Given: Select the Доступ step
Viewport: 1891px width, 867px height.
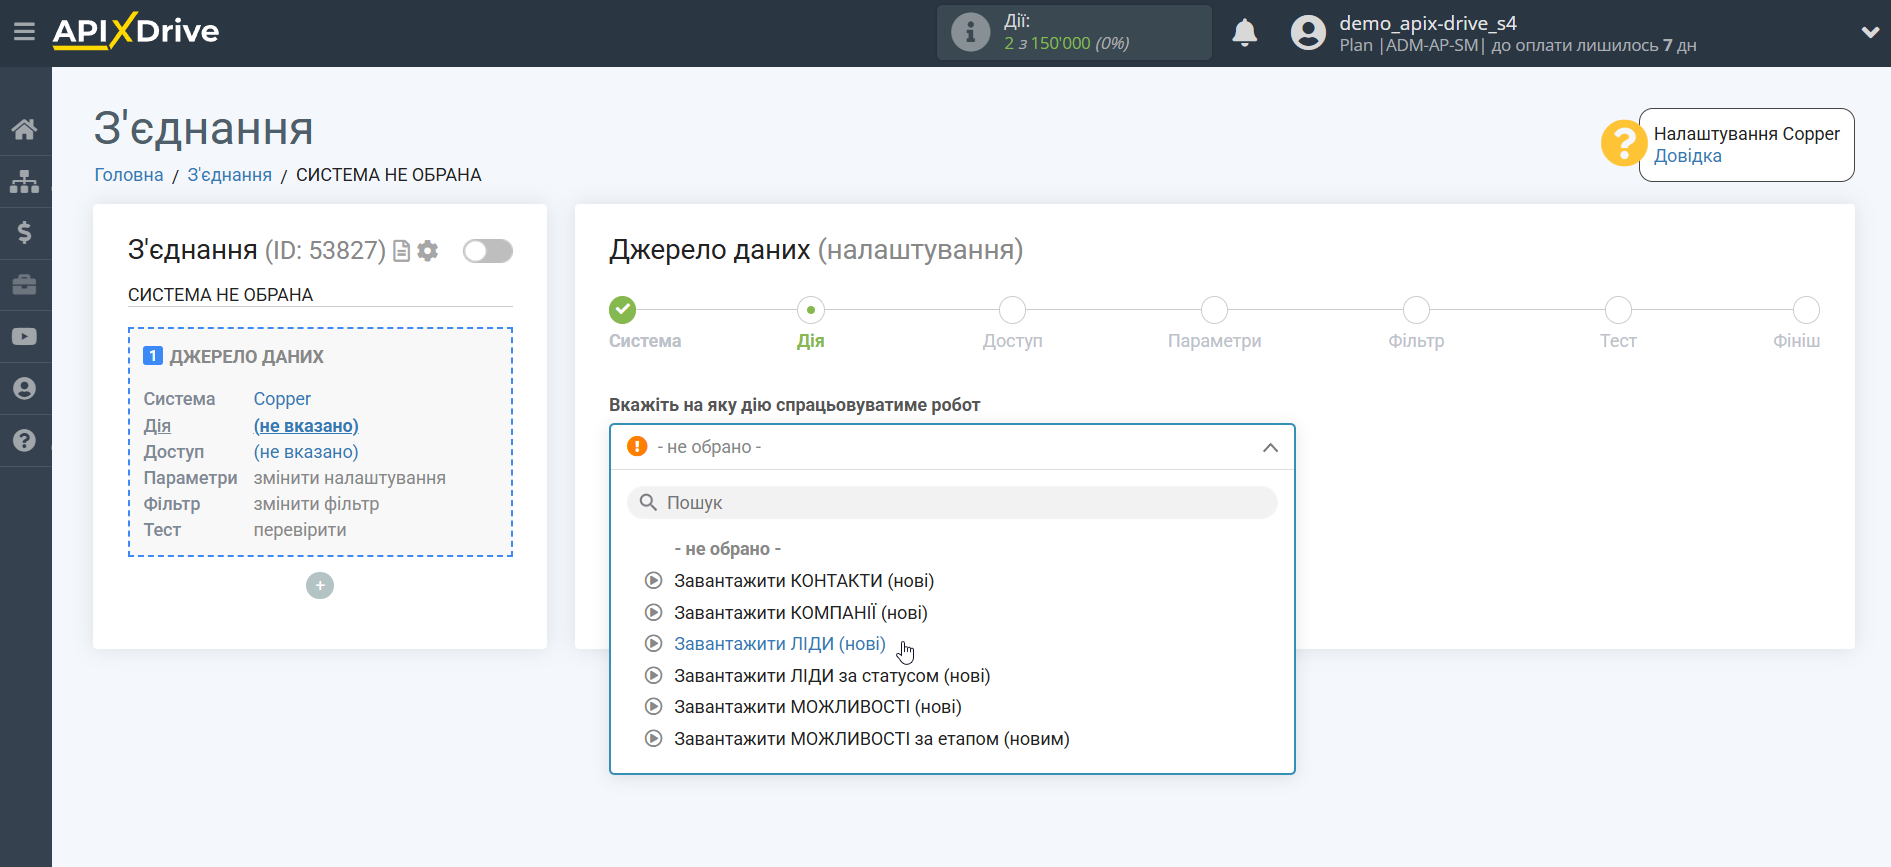Looking at the screenshot, I should (x=1013, y=310).
